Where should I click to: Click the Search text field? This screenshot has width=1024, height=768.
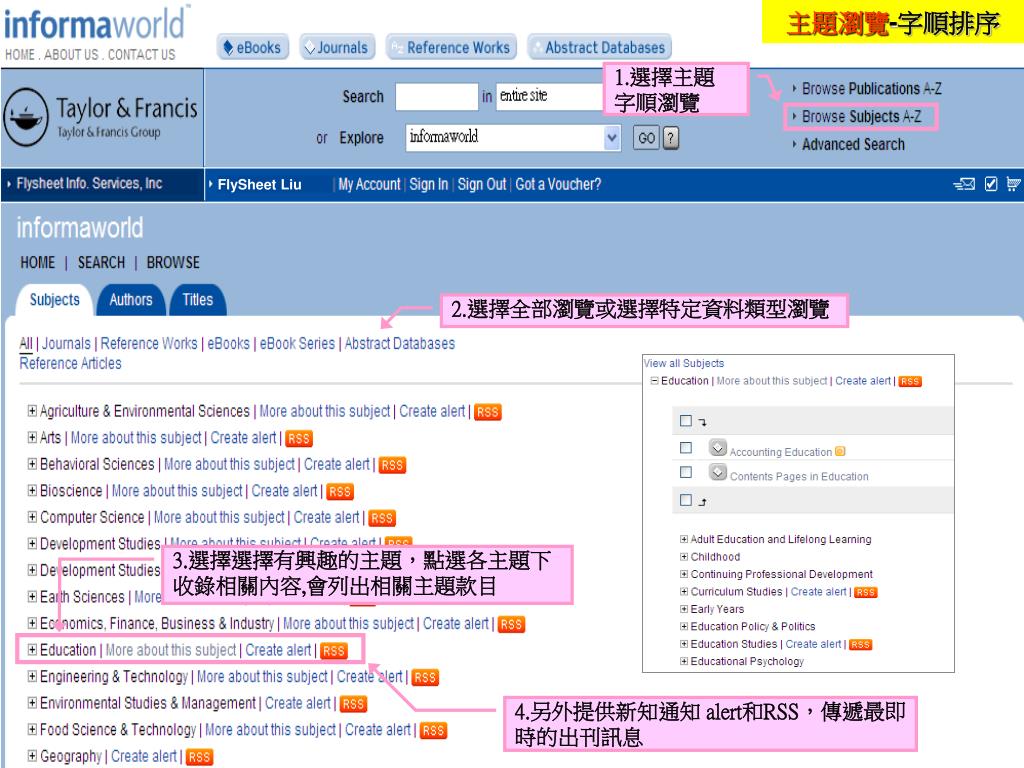point(436,97)
